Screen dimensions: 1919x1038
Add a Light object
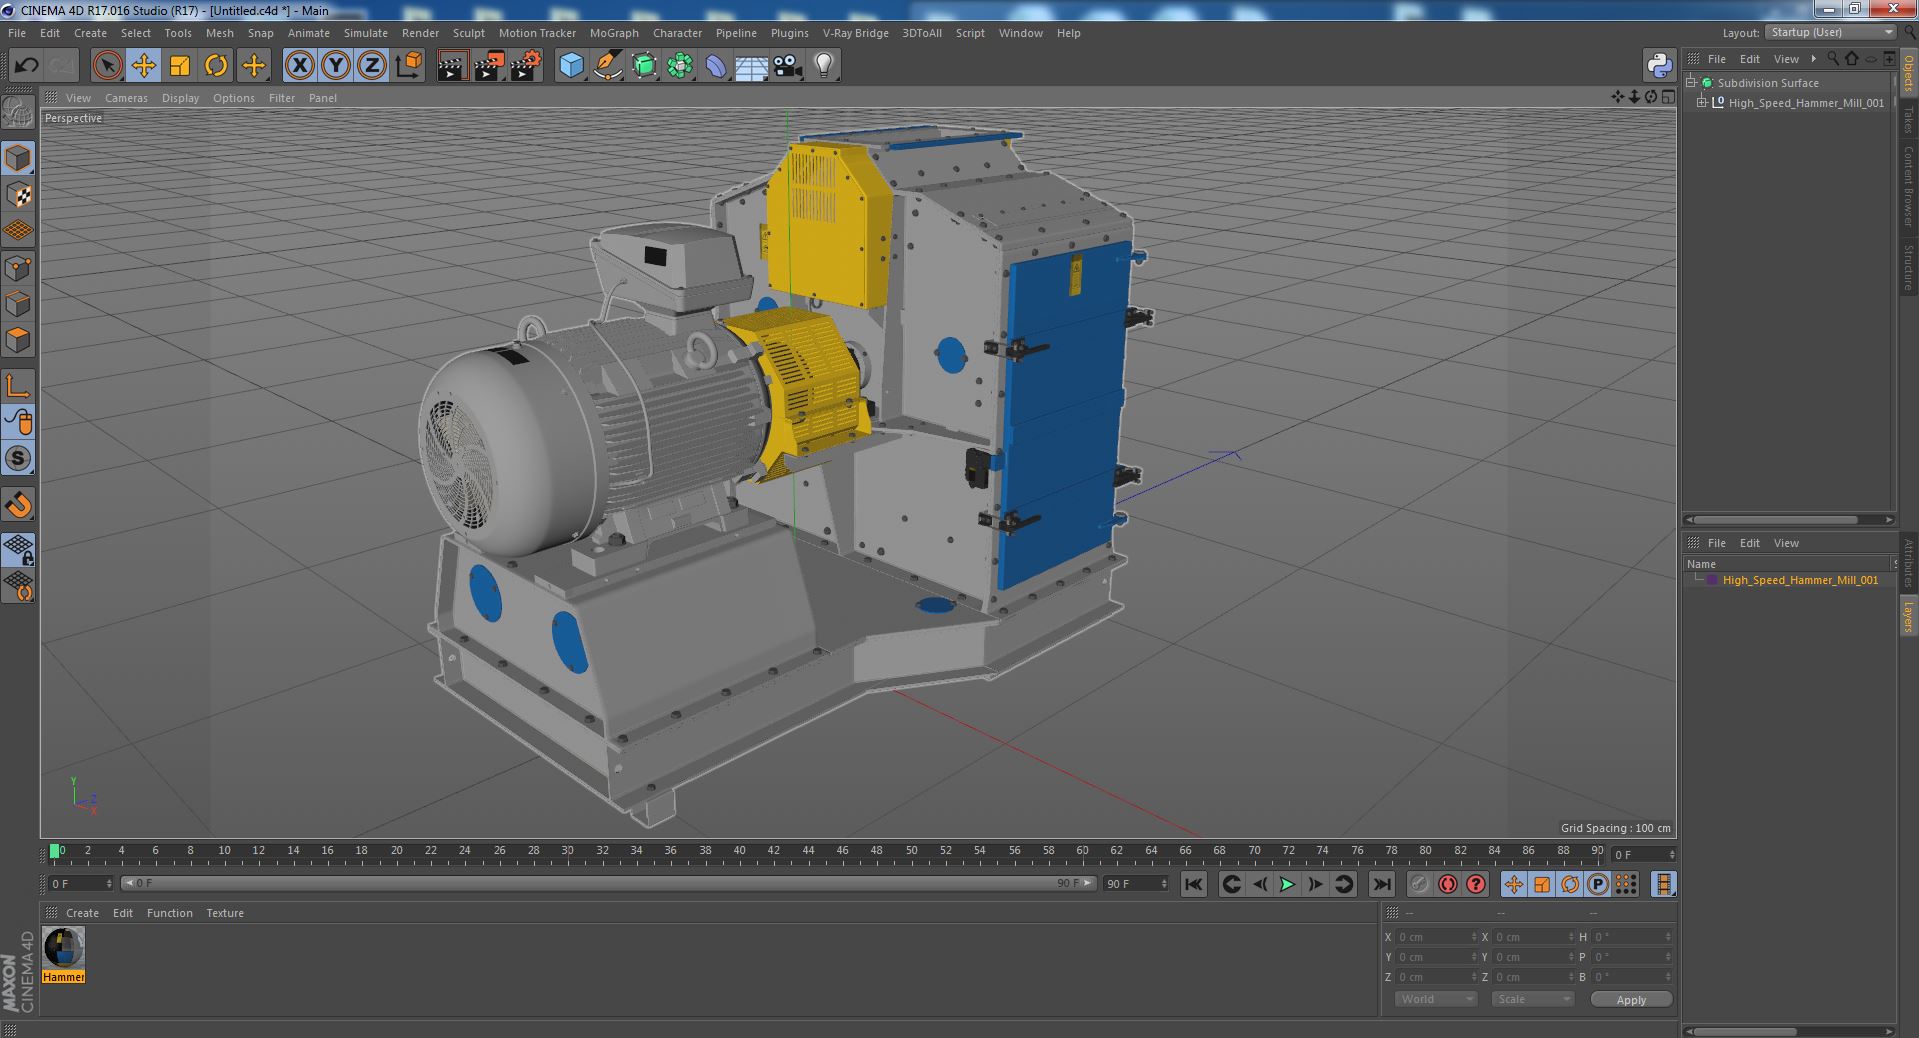823,66
